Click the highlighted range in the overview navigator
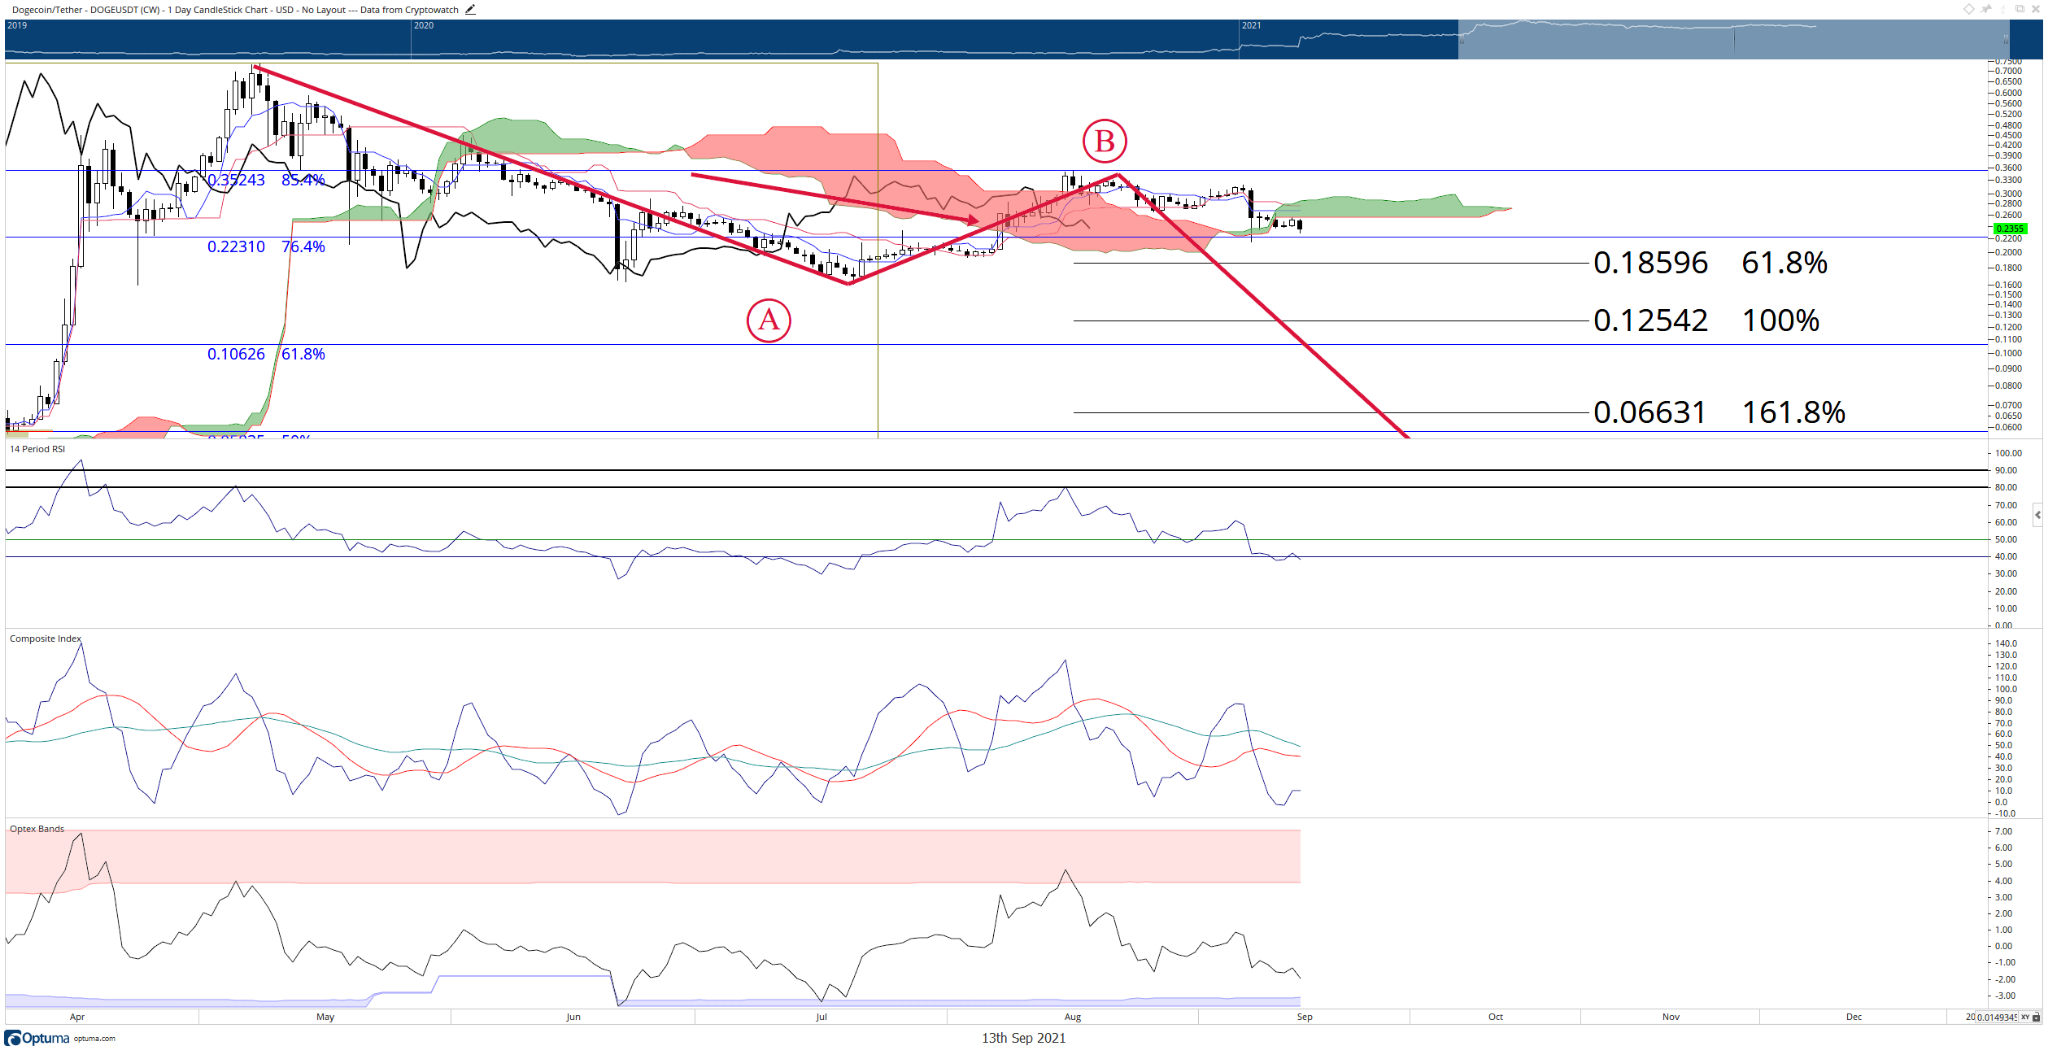 pyautogui.click(x=1733, y=39)
